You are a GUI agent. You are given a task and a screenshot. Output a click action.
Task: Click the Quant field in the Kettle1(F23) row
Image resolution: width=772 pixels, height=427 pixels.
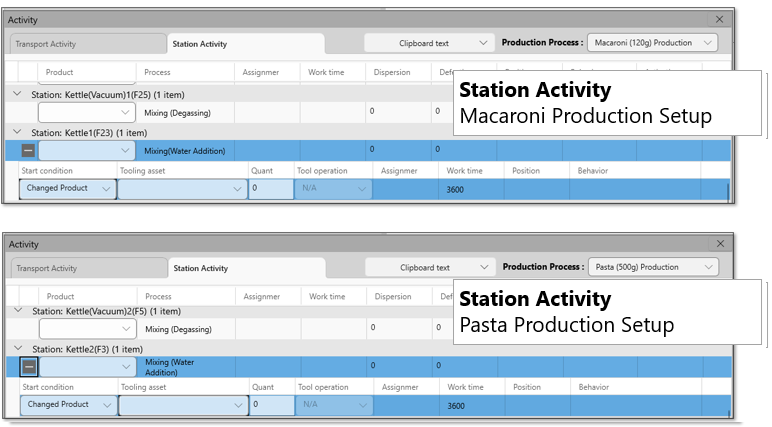coord(270,188)
